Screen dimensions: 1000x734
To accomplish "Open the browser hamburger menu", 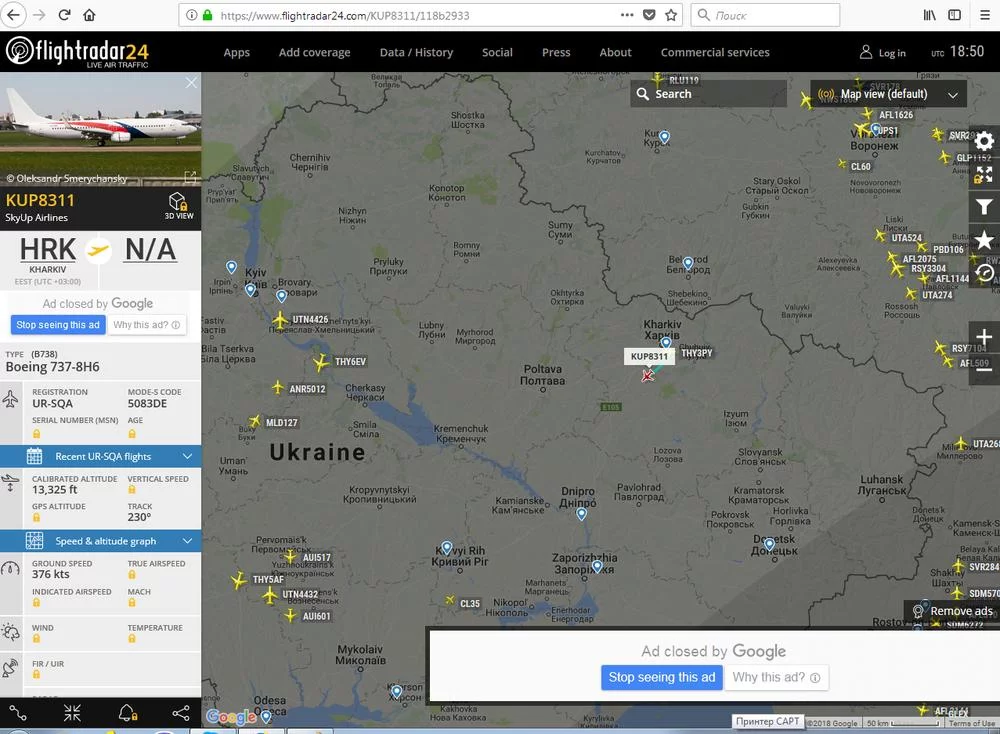I will [x=985, y=15].
